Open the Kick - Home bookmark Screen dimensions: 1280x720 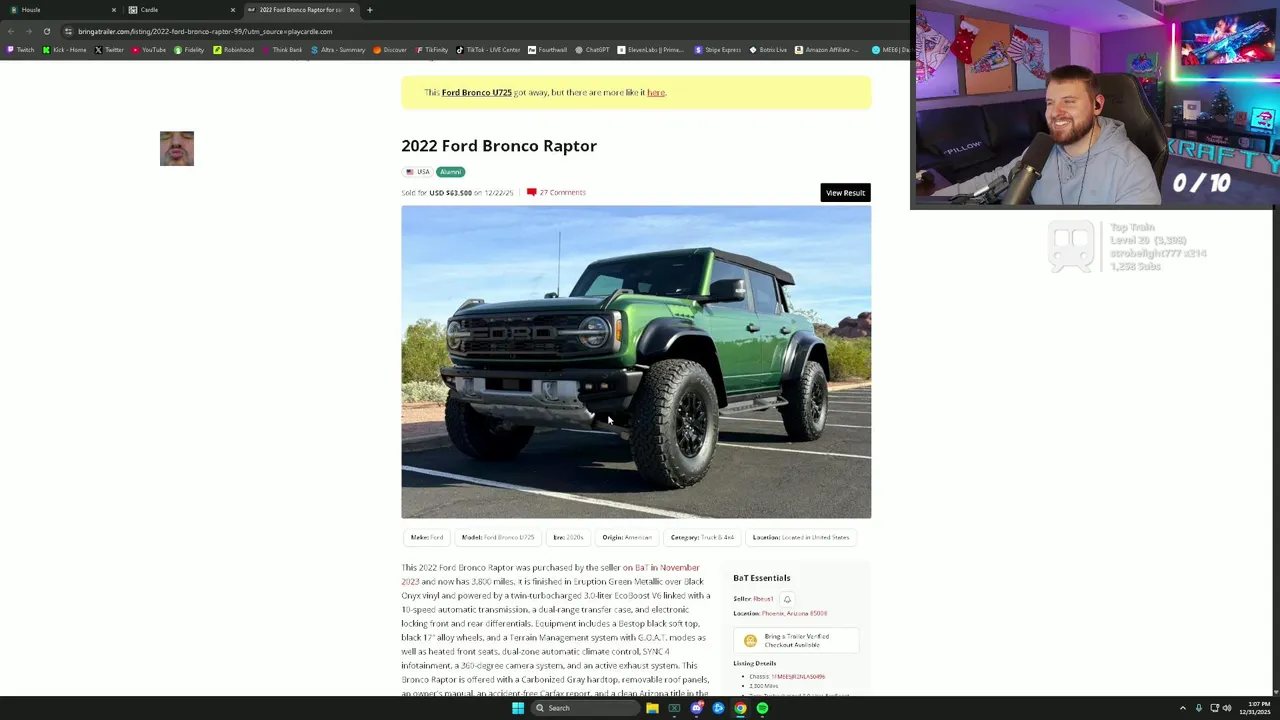click(65, 50)
